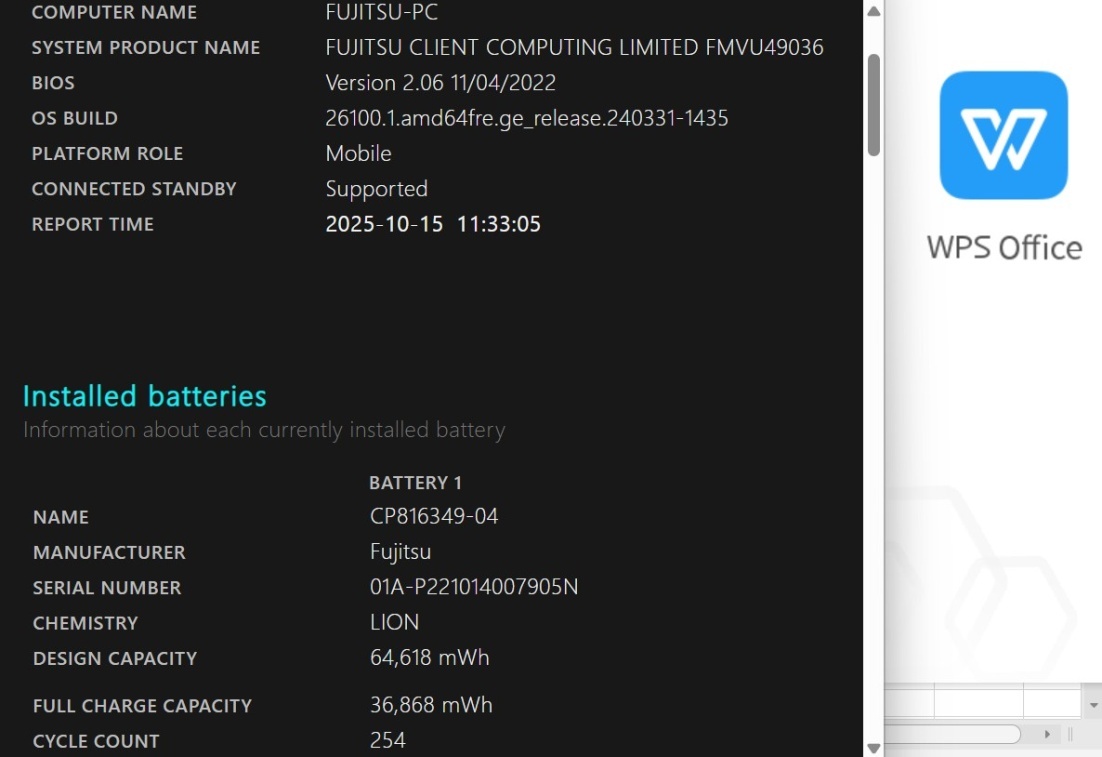
Task: Click the Installed batteries heading
Action: [144, 396]
